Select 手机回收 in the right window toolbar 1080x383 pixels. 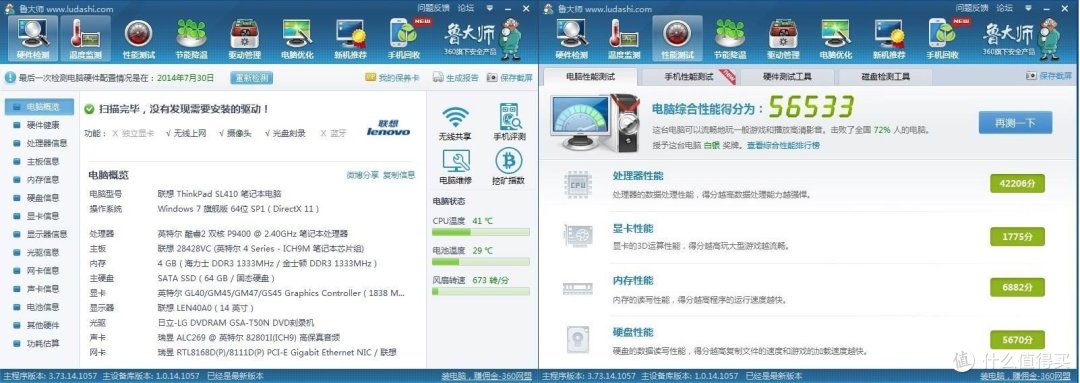[x=943, y=39]
